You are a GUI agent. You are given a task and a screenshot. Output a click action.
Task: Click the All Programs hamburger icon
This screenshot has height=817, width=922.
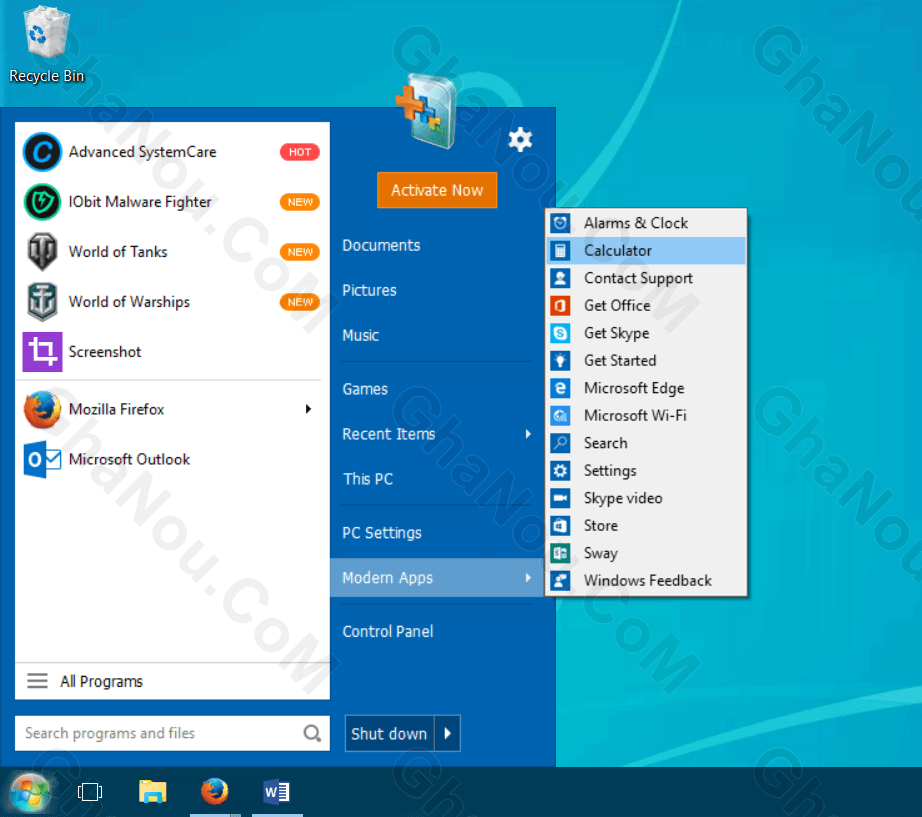[38, 681]
